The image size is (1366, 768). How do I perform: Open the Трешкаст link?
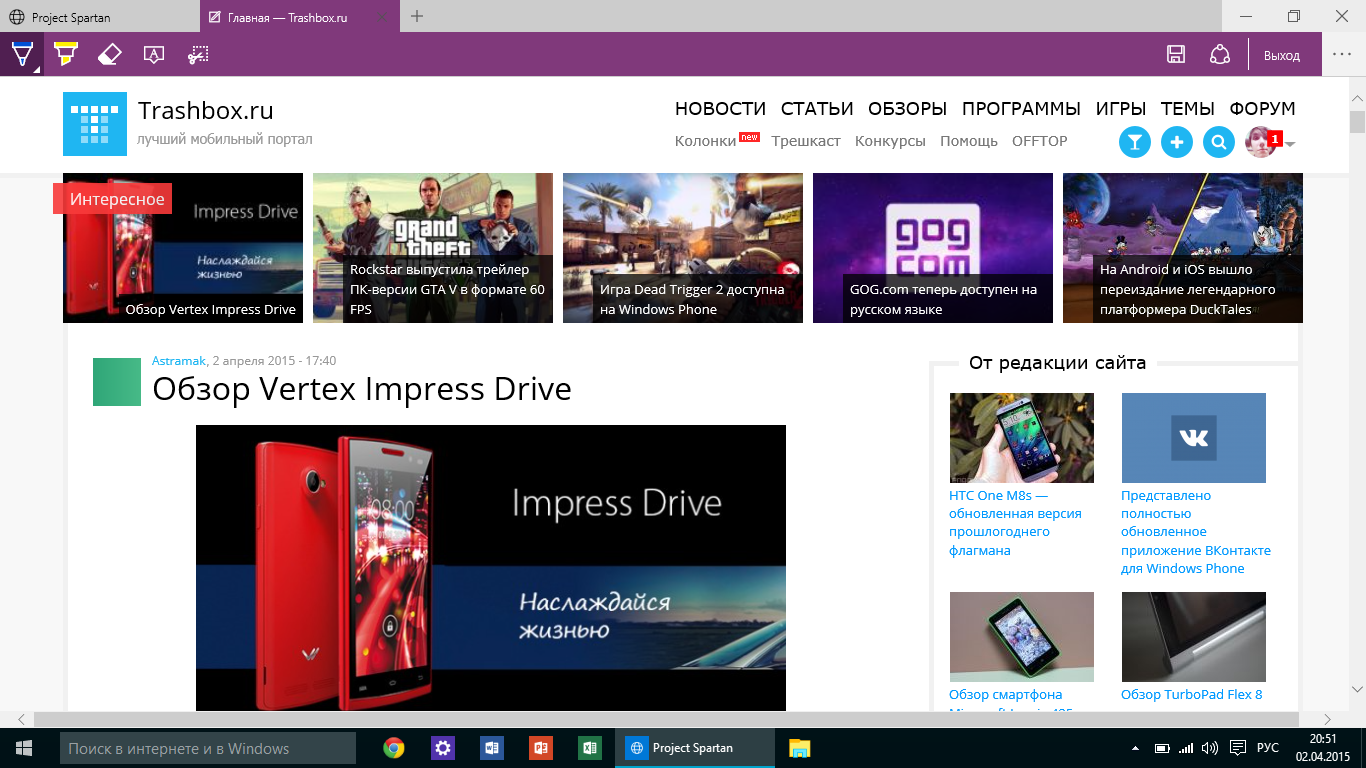[806, 141]
